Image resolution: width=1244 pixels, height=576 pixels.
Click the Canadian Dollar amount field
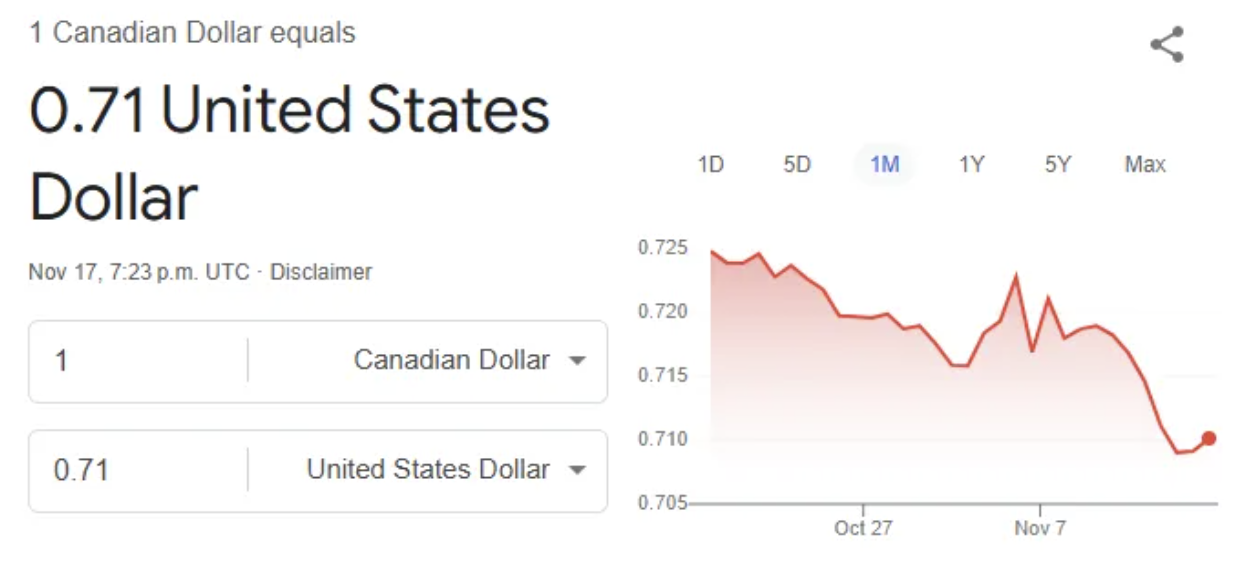tap(140, 360)
